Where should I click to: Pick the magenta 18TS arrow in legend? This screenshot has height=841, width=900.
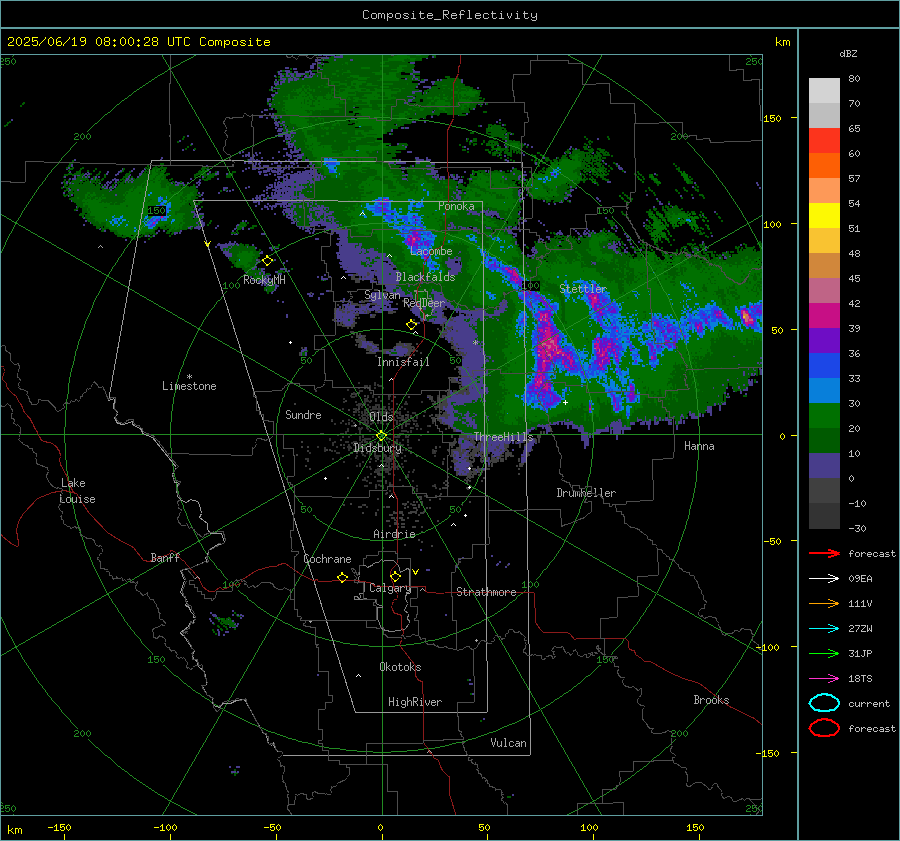[824, 679]
